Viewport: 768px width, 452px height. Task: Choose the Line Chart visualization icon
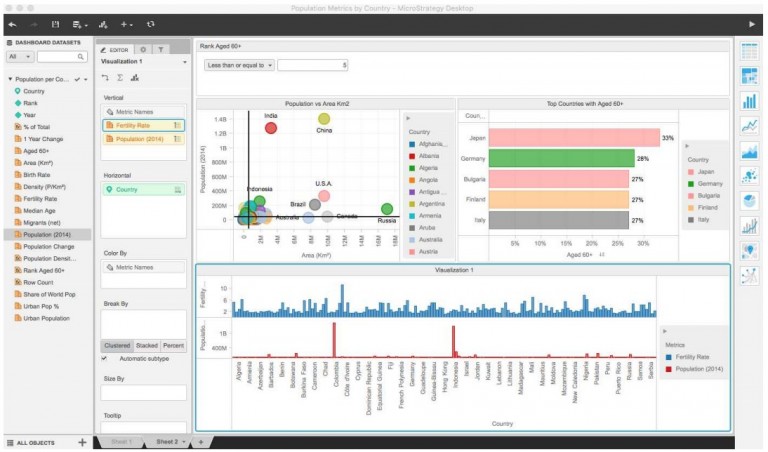point(750,125)
